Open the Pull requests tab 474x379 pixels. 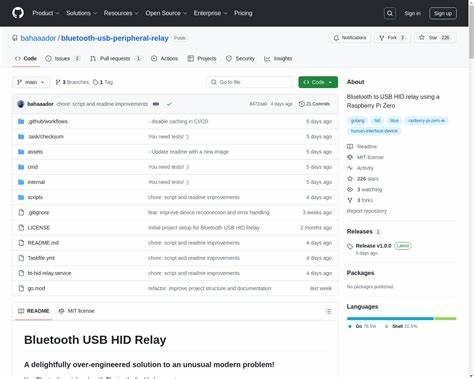click(115, 58)
